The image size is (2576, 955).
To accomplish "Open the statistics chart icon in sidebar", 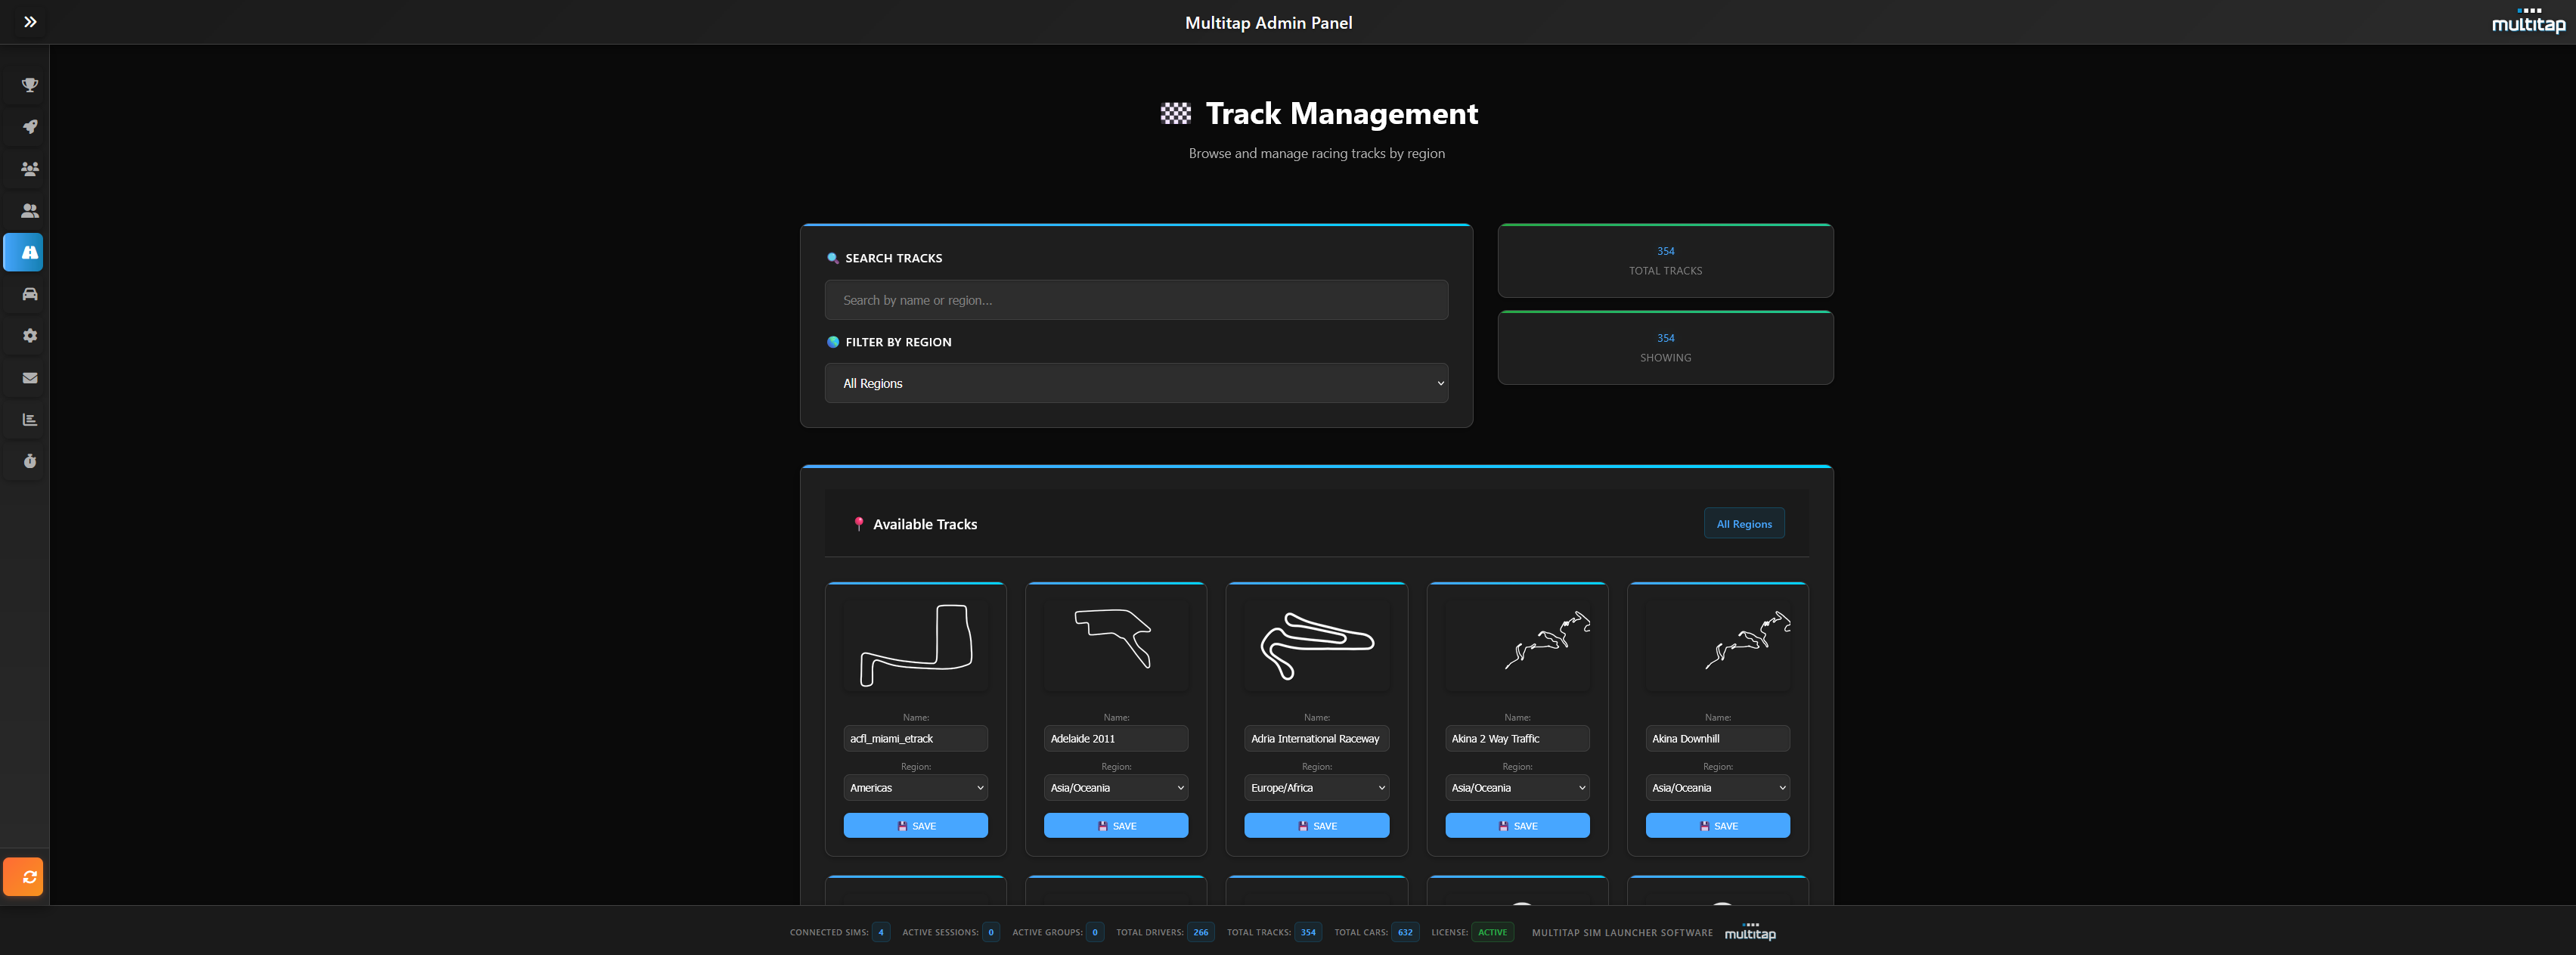I will [29, 419].
